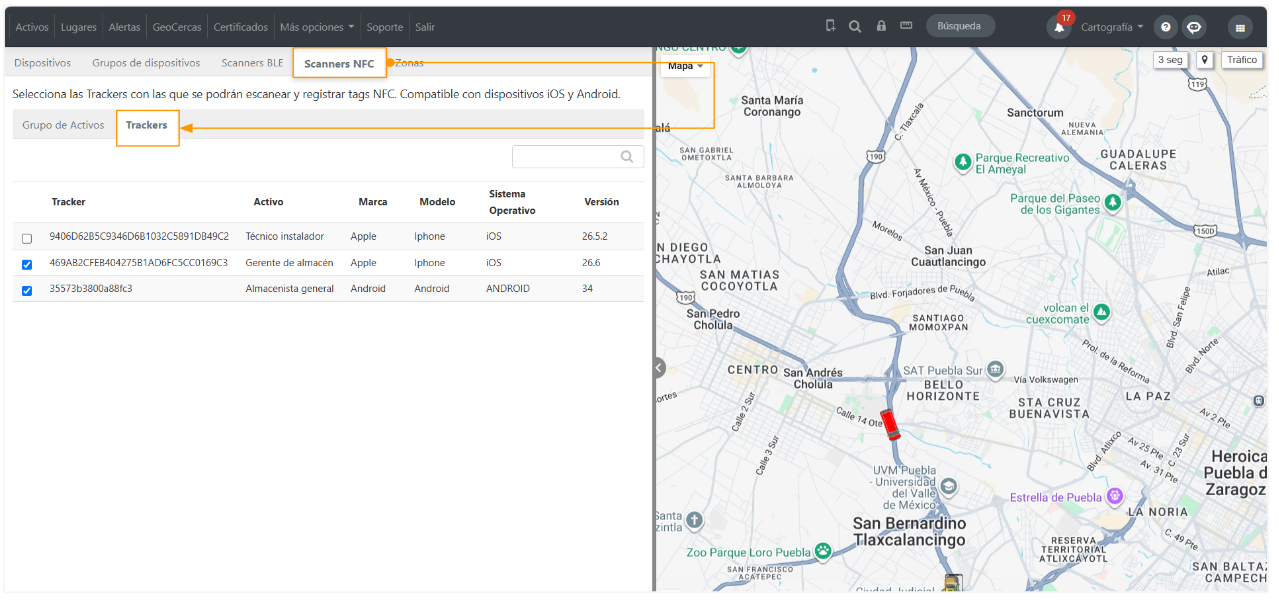The image size is (1279, 608).
Task: Click the add-device icon in the top bar
Action: tap(830, 26)
